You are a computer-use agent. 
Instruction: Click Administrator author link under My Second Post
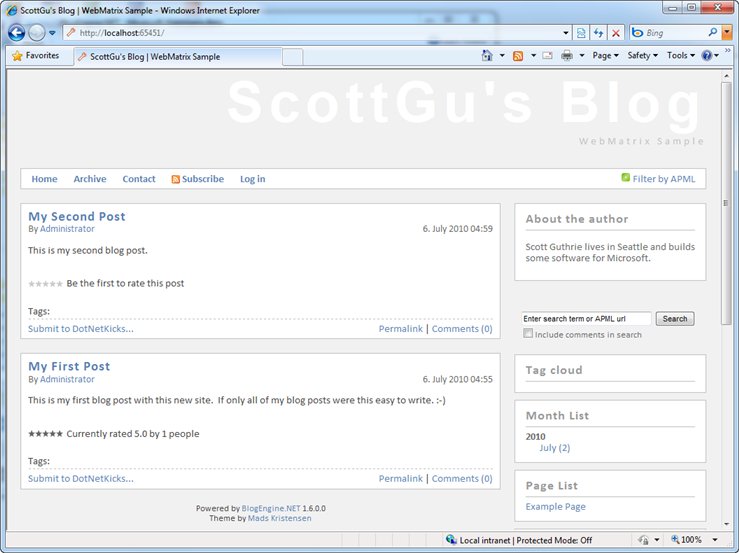(x=67, y=229)
